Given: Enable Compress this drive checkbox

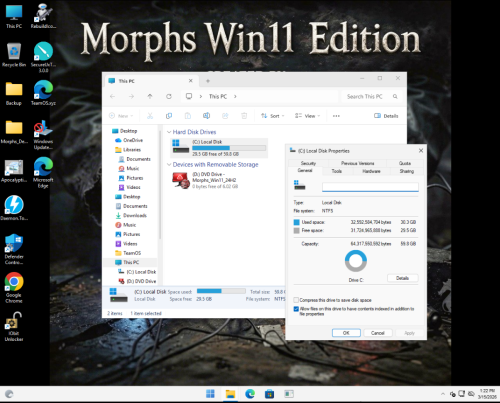Looking at the screenshot, I should click(x=296, y=300).
